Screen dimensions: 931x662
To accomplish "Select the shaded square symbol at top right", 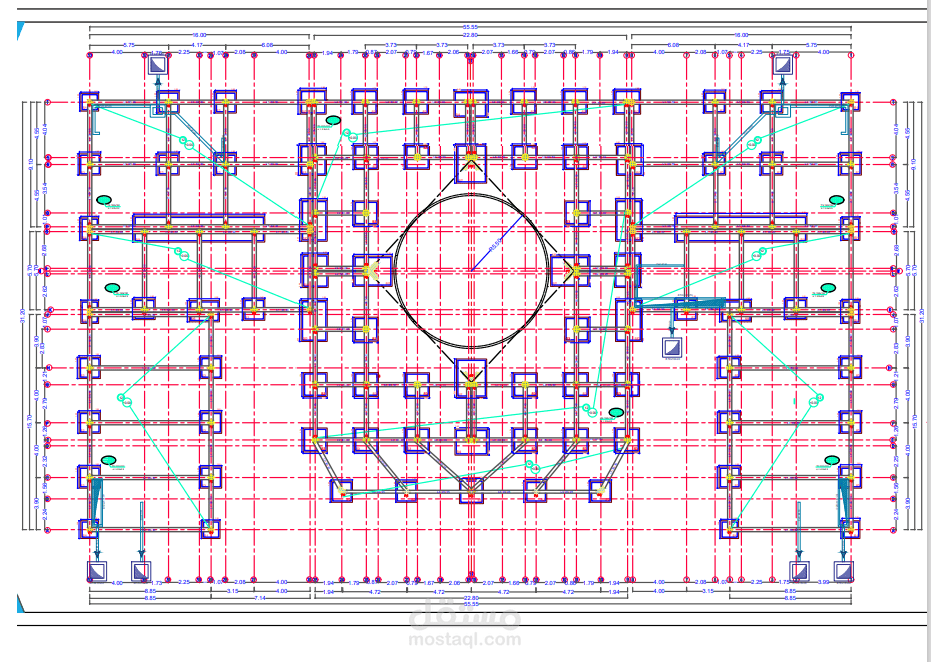I will click(783, 65).
